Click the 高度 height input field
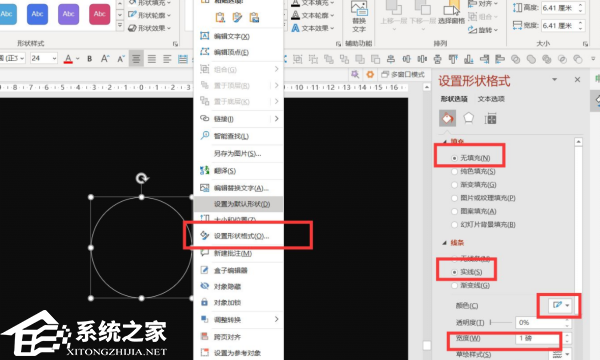Image resolution: width=600 pixels, height=360 pixels. click(x=559, y=8)
